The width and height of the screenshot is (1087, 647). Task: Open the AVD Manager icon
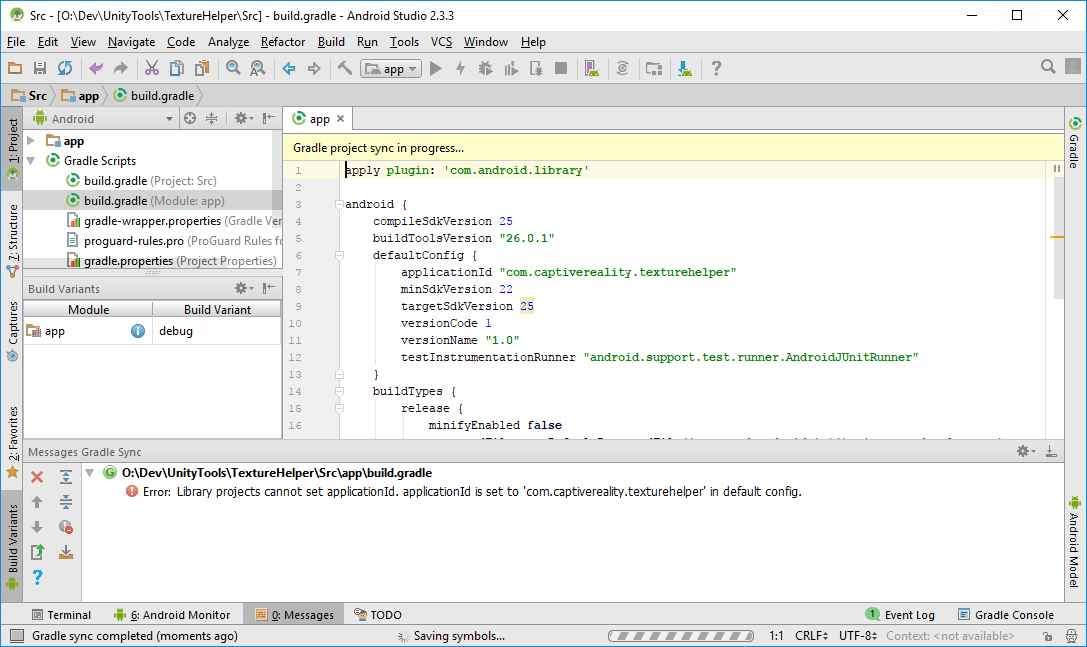pyautogui.click(x=591, y=68)
